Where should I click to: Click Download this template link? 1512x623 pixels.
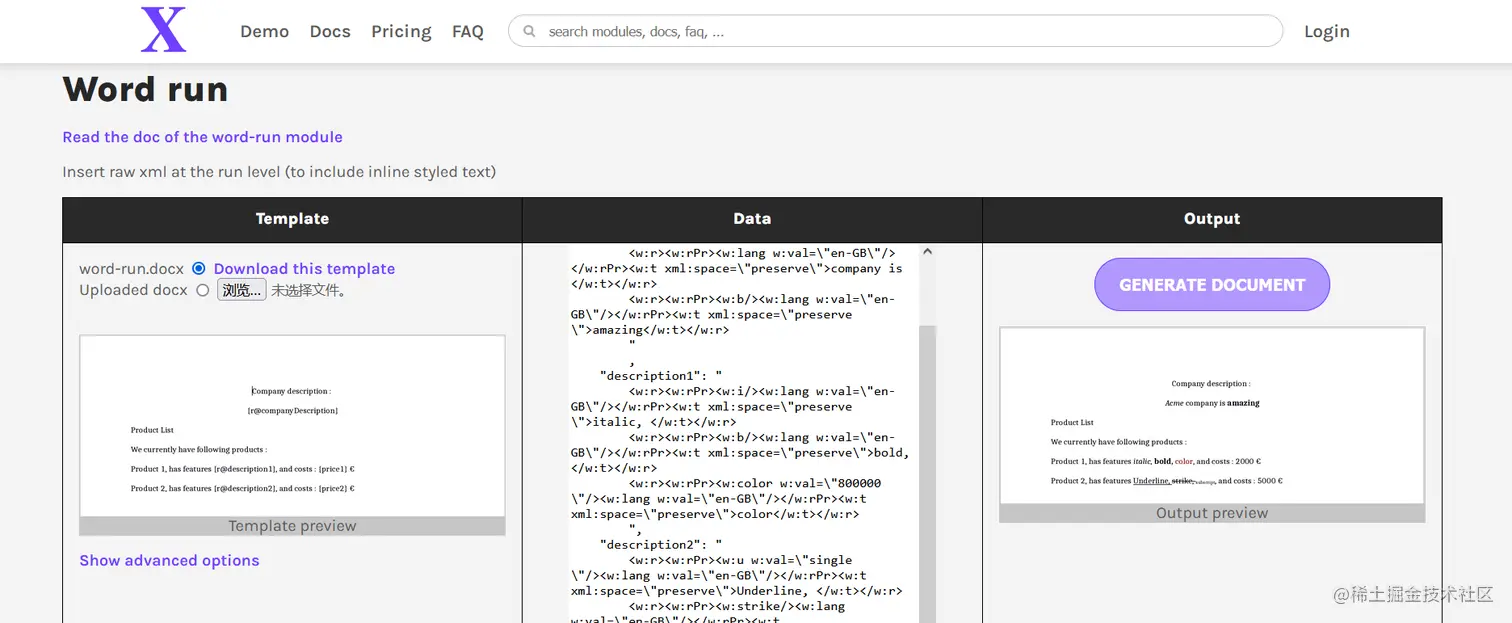(x=304, y=269)
